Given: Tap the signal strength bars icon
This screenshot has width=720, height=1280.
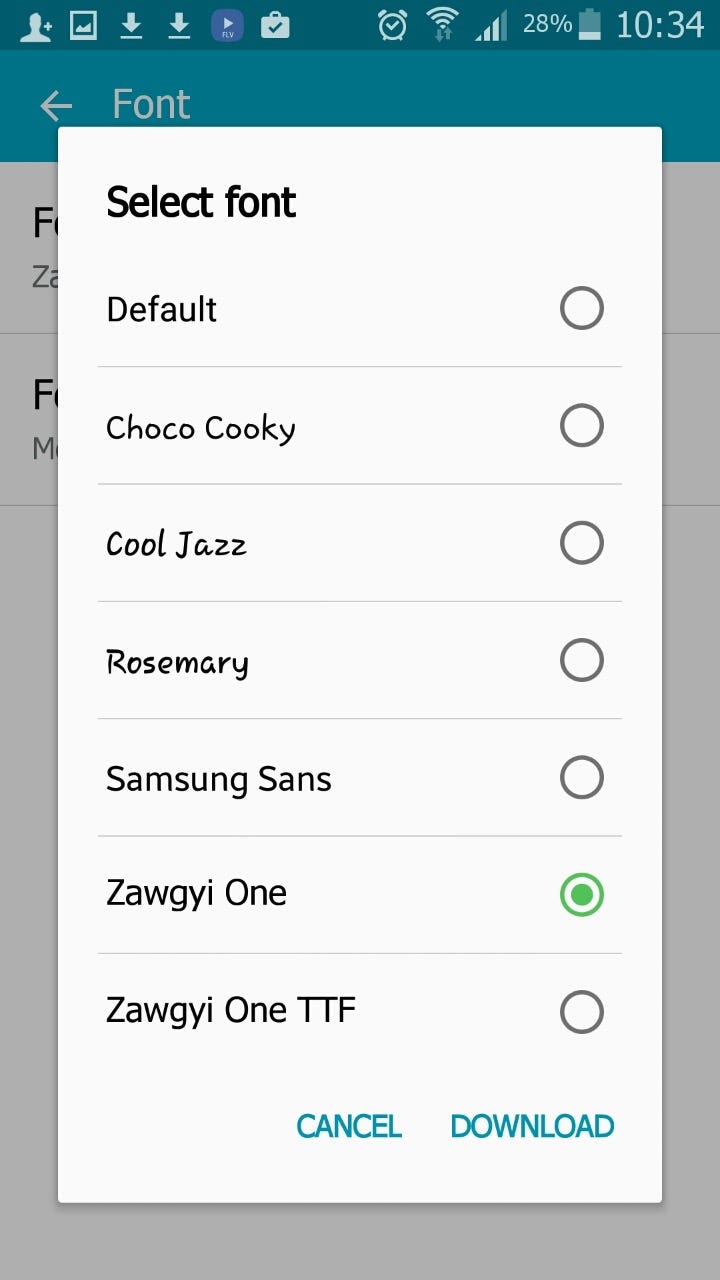Looking at the screenshot, I should click(491, 25).
